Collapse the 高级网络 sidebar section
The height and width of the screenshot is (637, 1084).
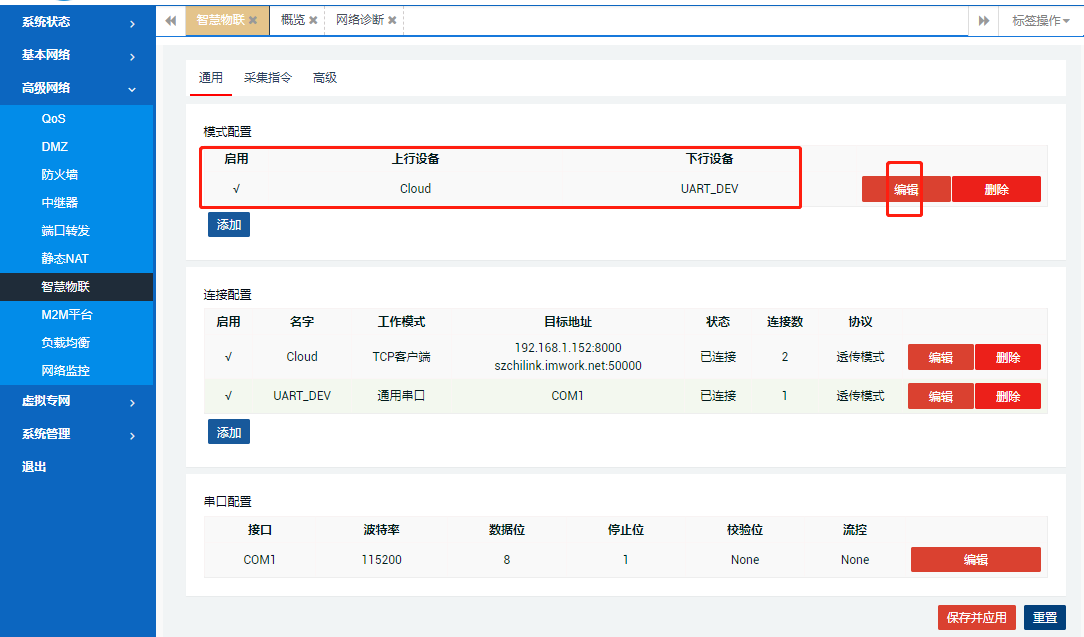(x=46, y=87)
